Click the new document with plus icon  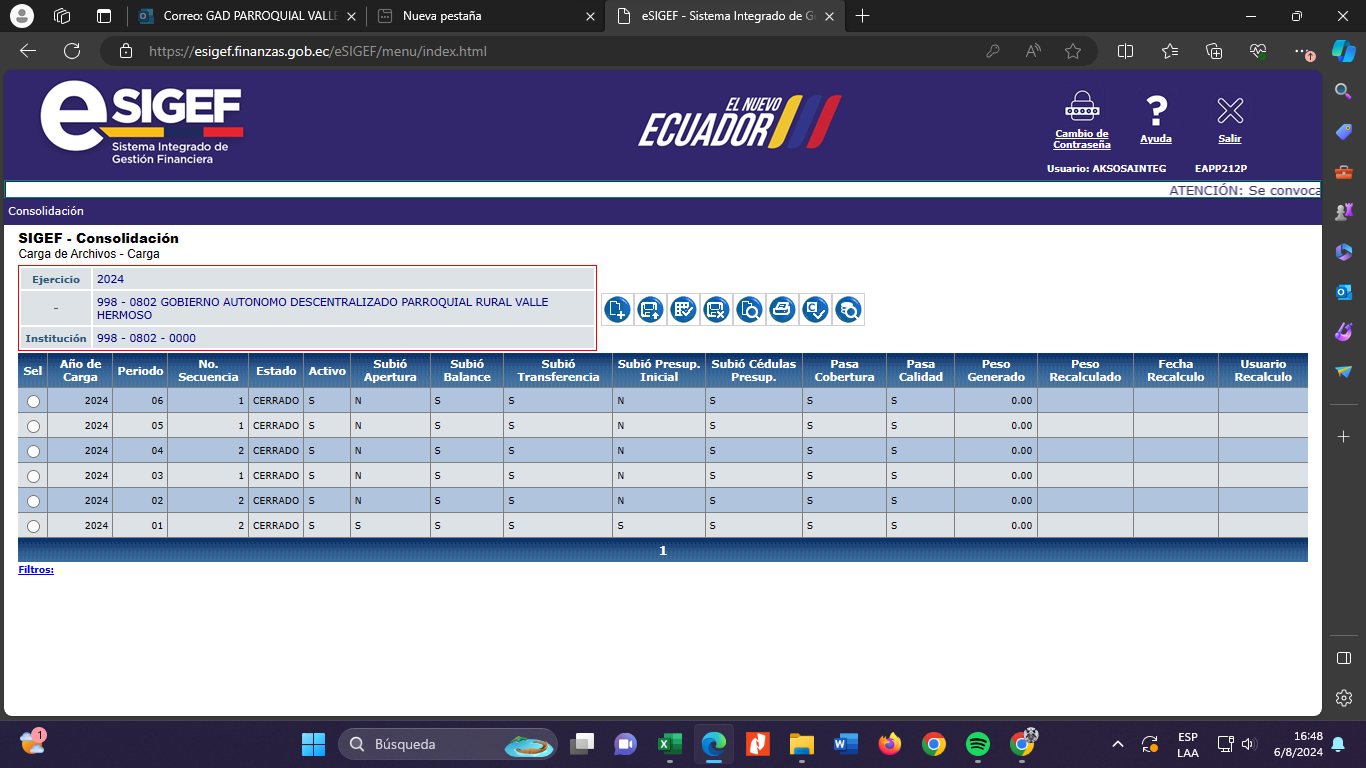tap(617, 310)
